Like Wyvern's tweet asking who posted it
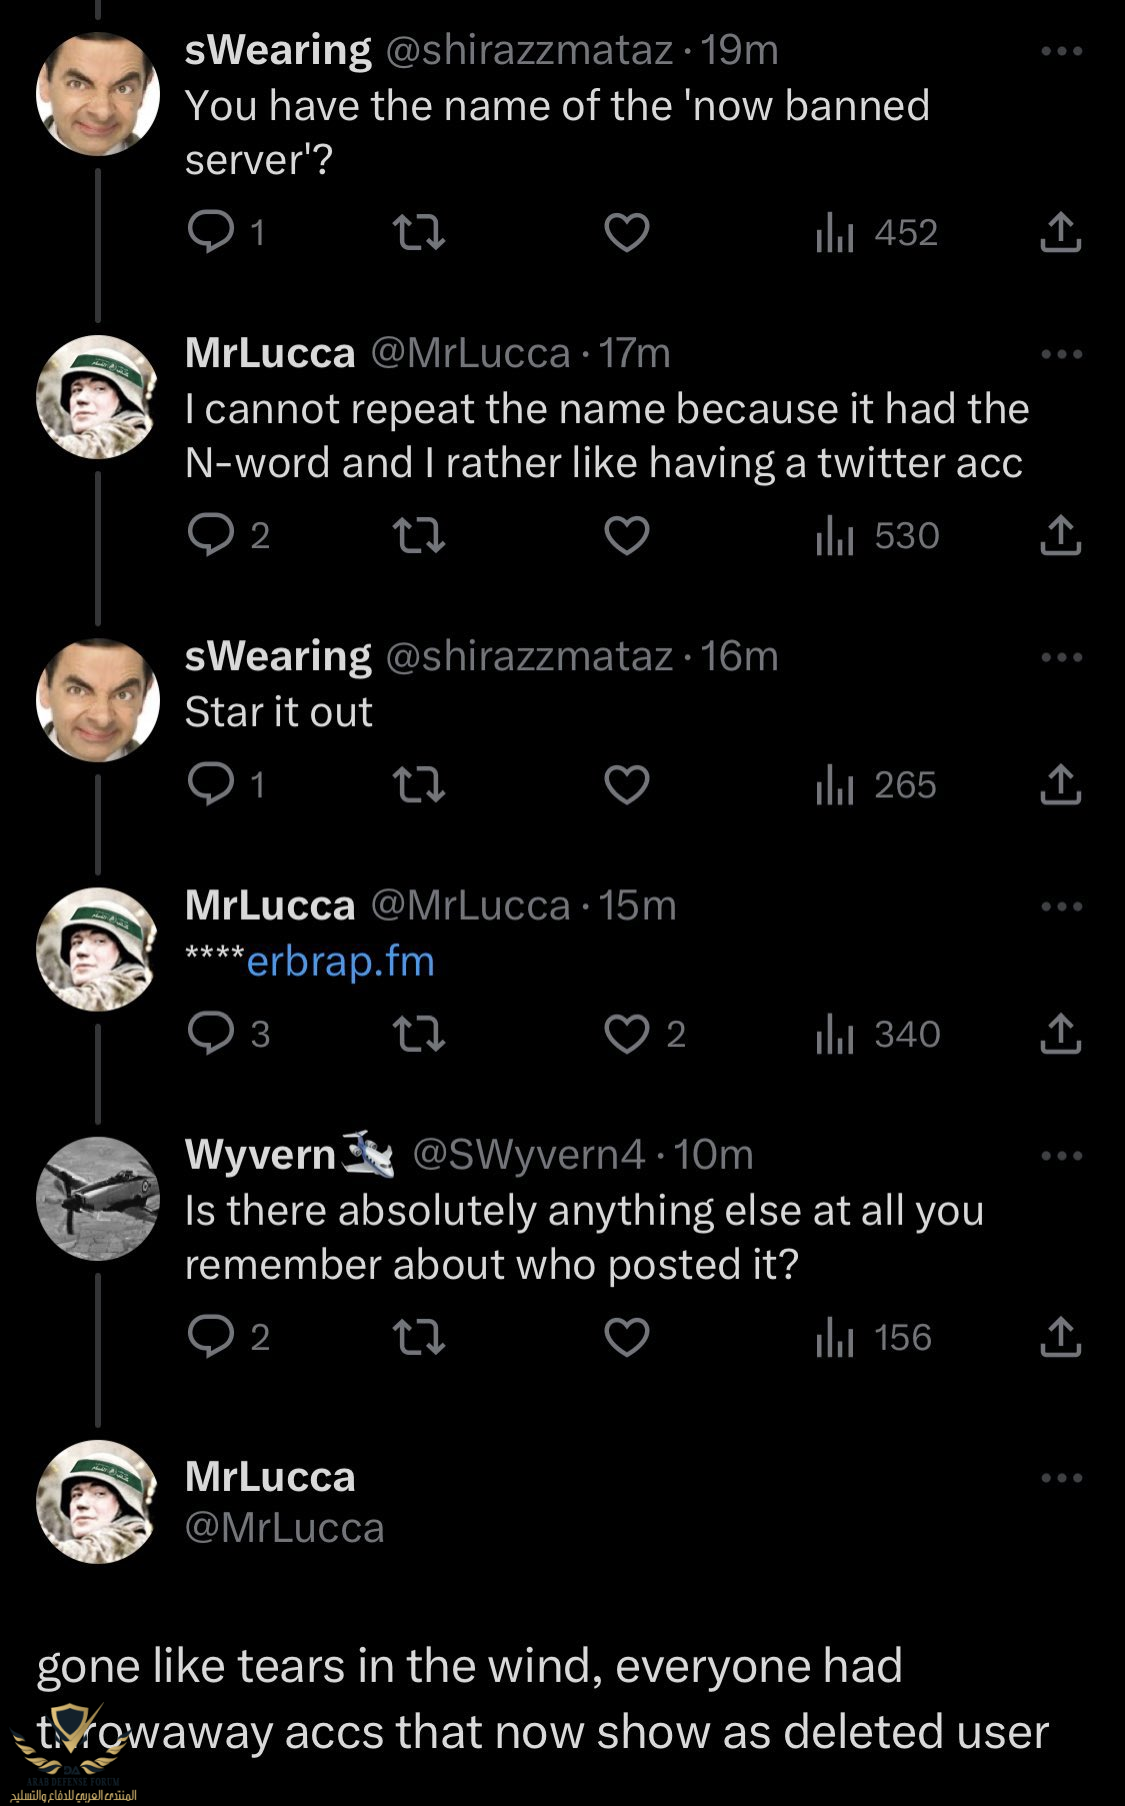Image resolution: width=1125 pixels, height=1806 pixels. click(627, 1337)
